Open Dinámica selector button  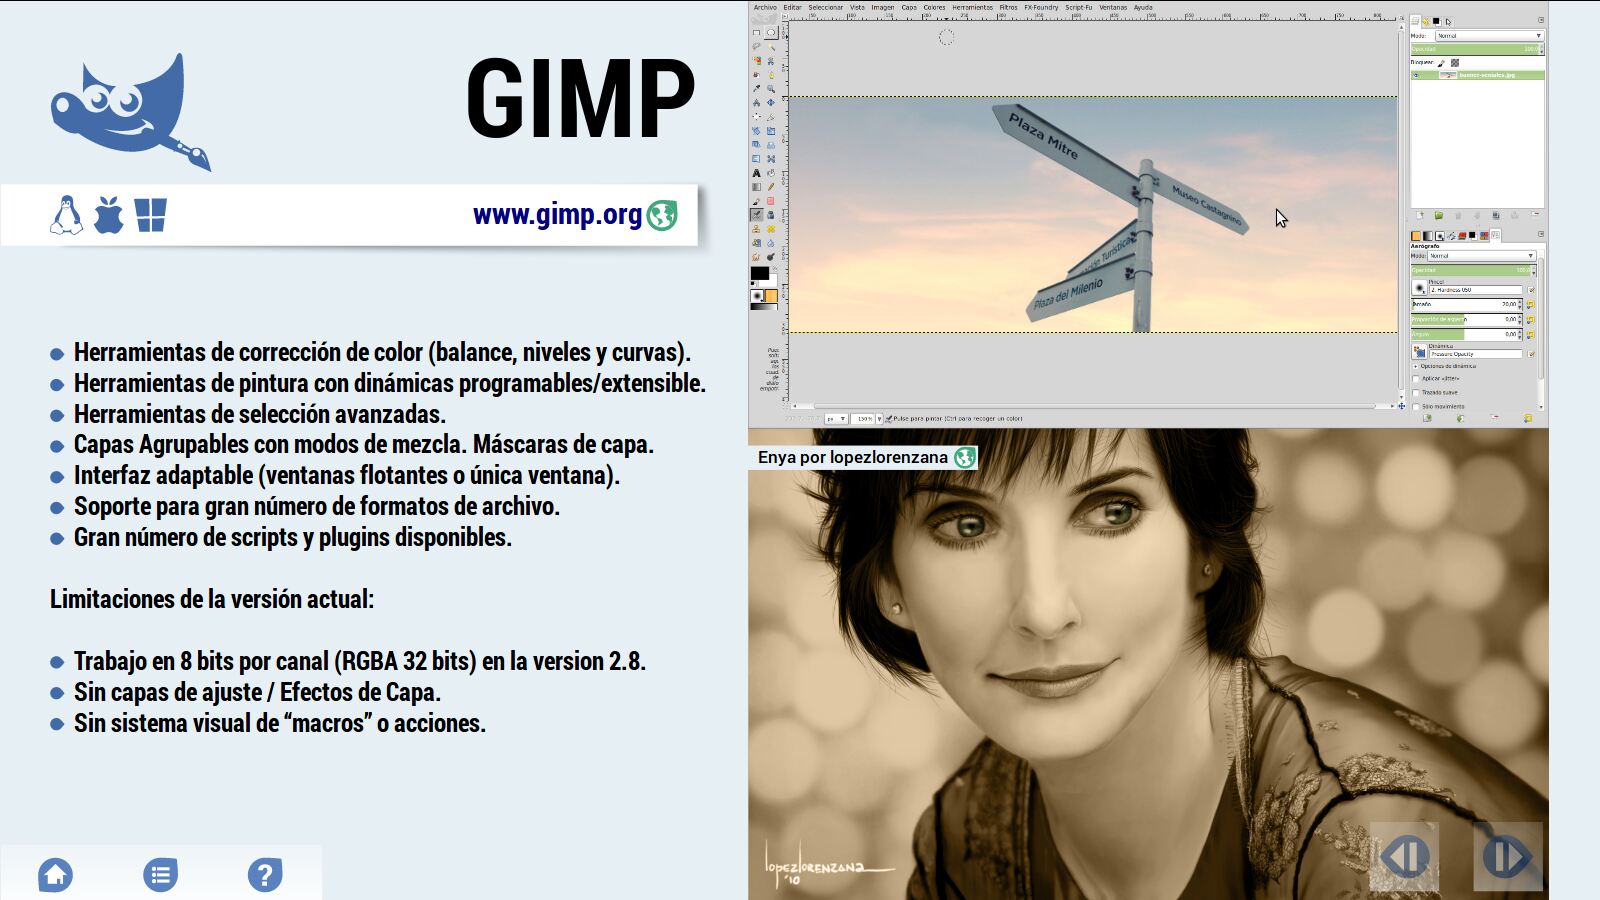click(1419, 352)
